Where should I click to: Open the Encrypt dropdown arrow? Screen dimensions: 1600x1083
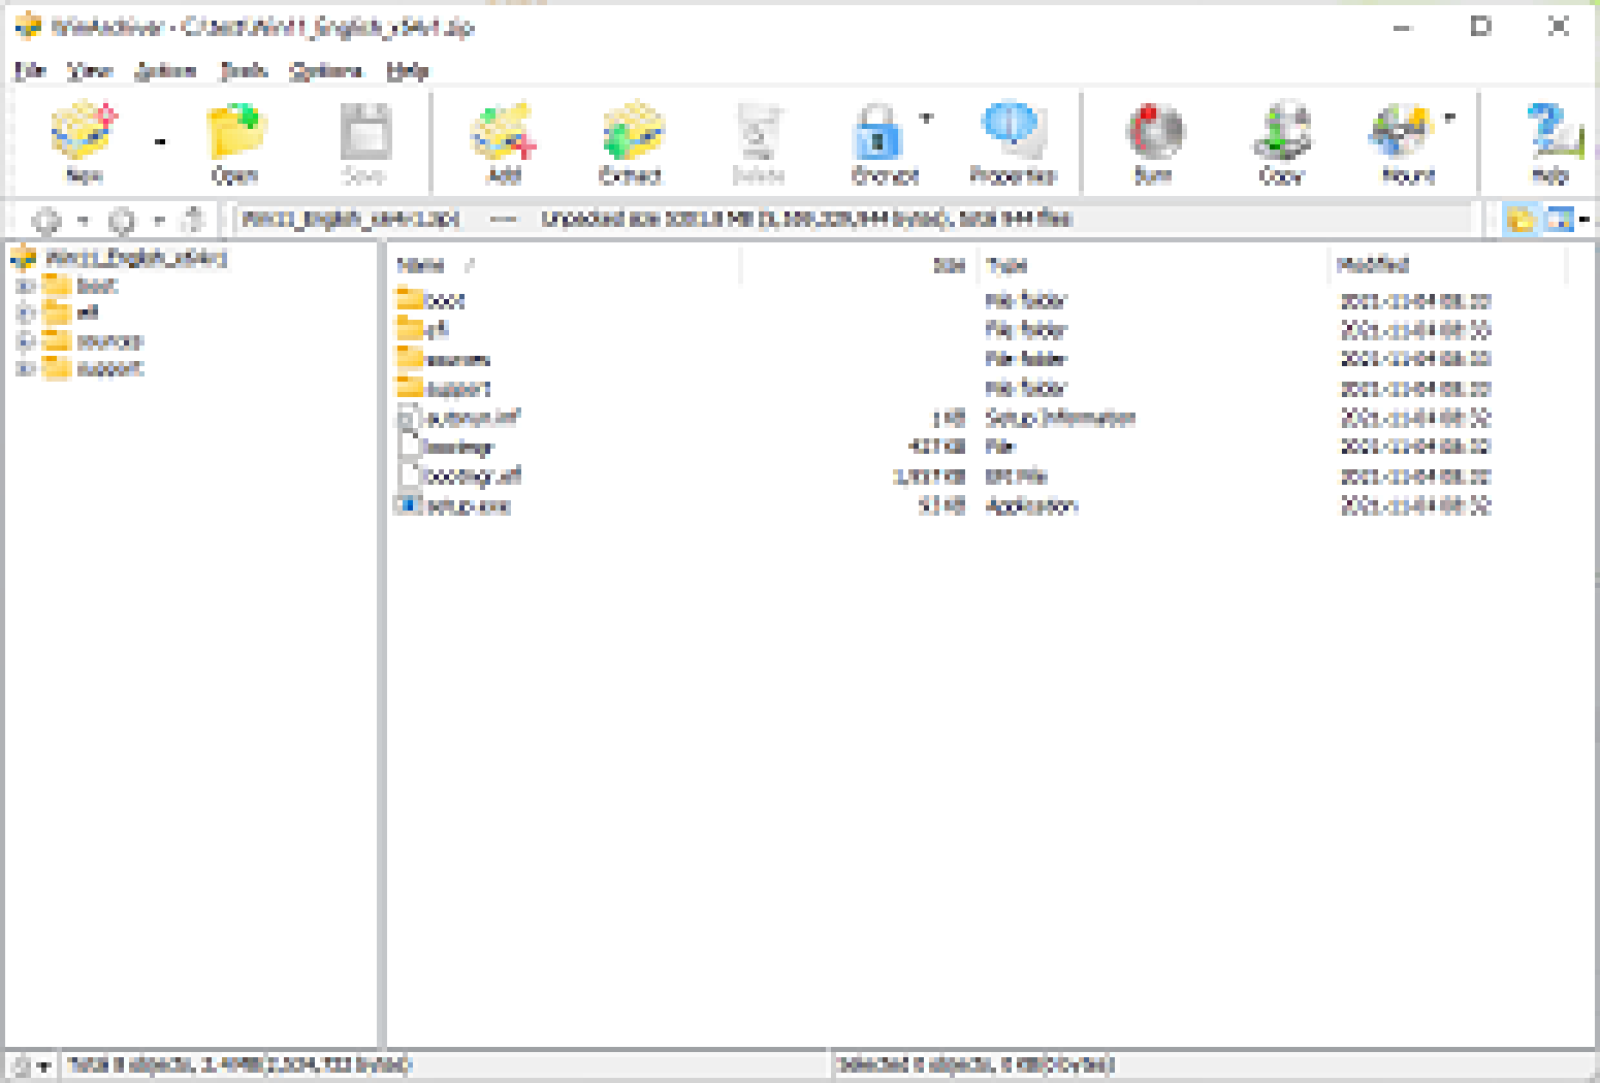[x=926, y=118]
